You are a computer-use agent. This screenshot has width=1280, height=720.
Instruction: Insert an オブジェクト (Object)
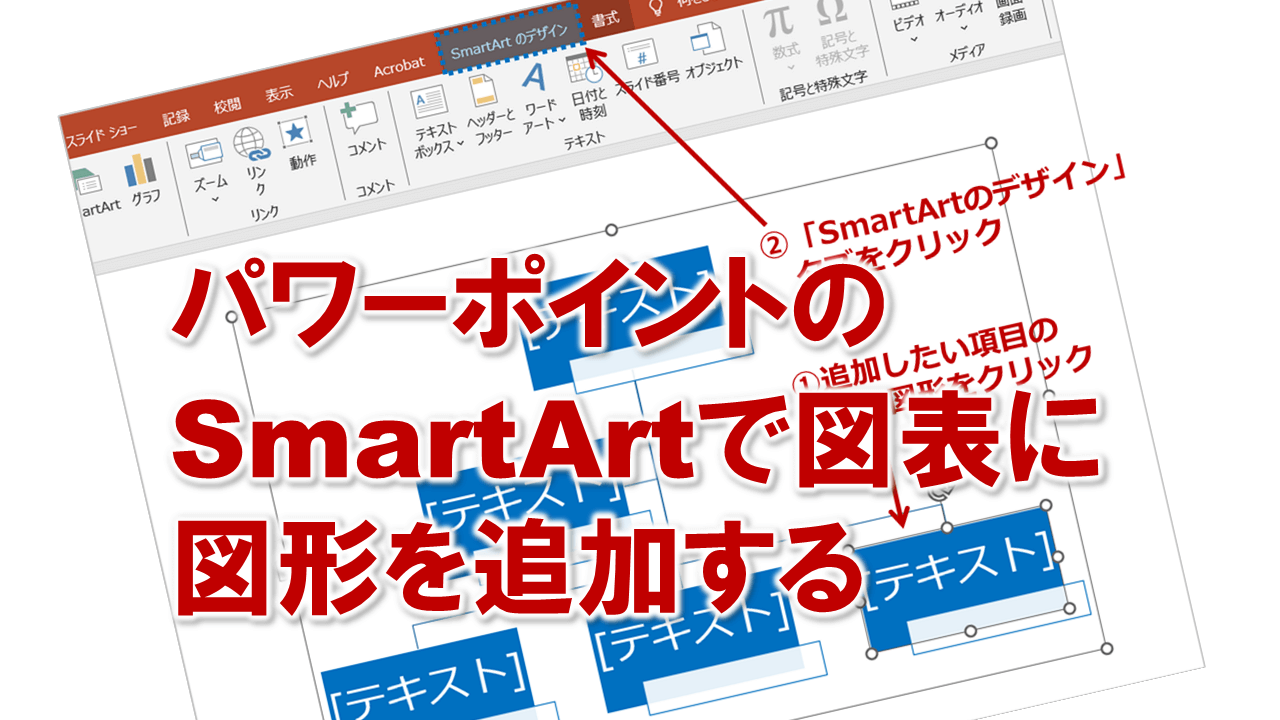pyautogui.click(x=706, y=38)
